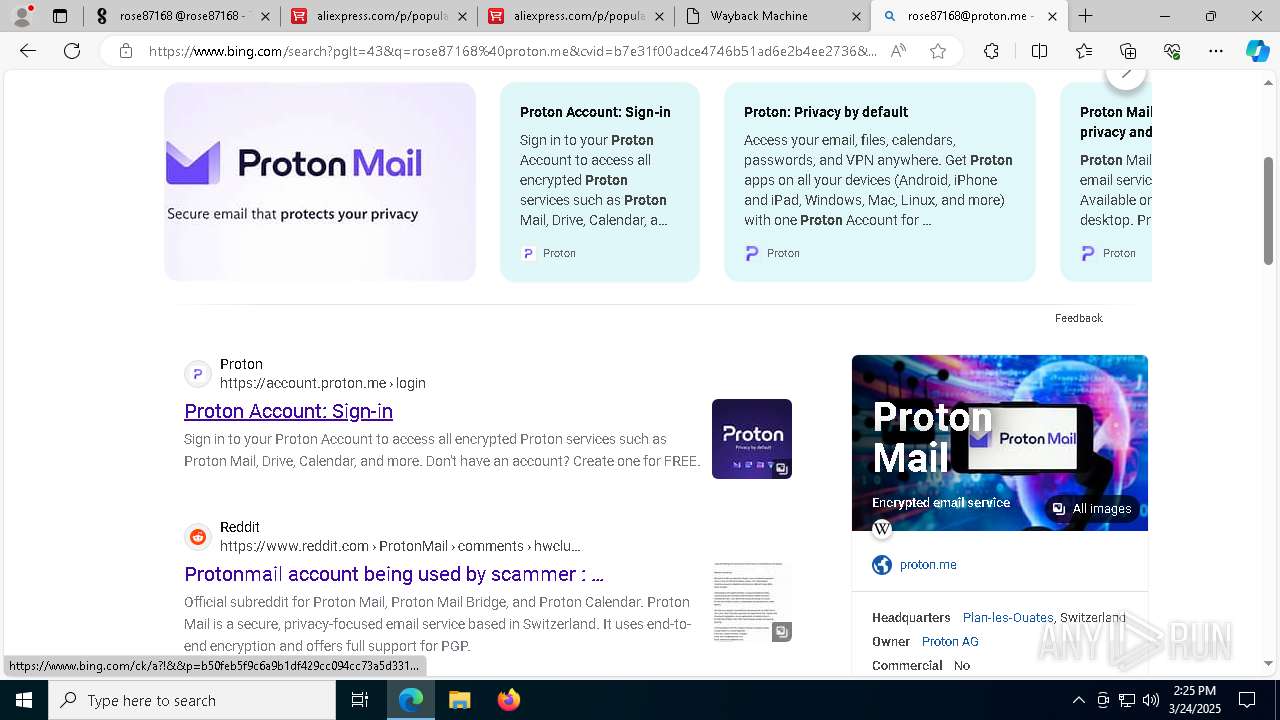This screenshot has width=1280, height=720.
Task: Open the notification center icon
Action: point(1247,700)
